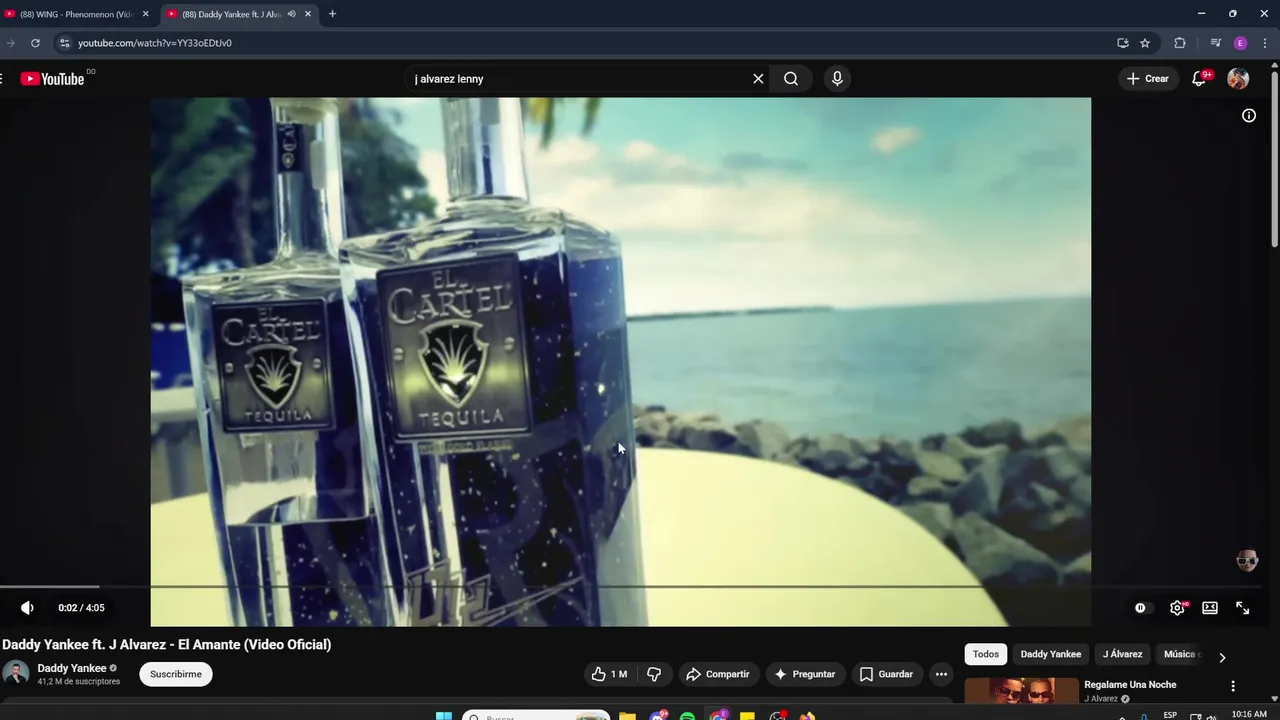Open more actions menu beside Guardar

pyautogui.click(x=941, y=674)
